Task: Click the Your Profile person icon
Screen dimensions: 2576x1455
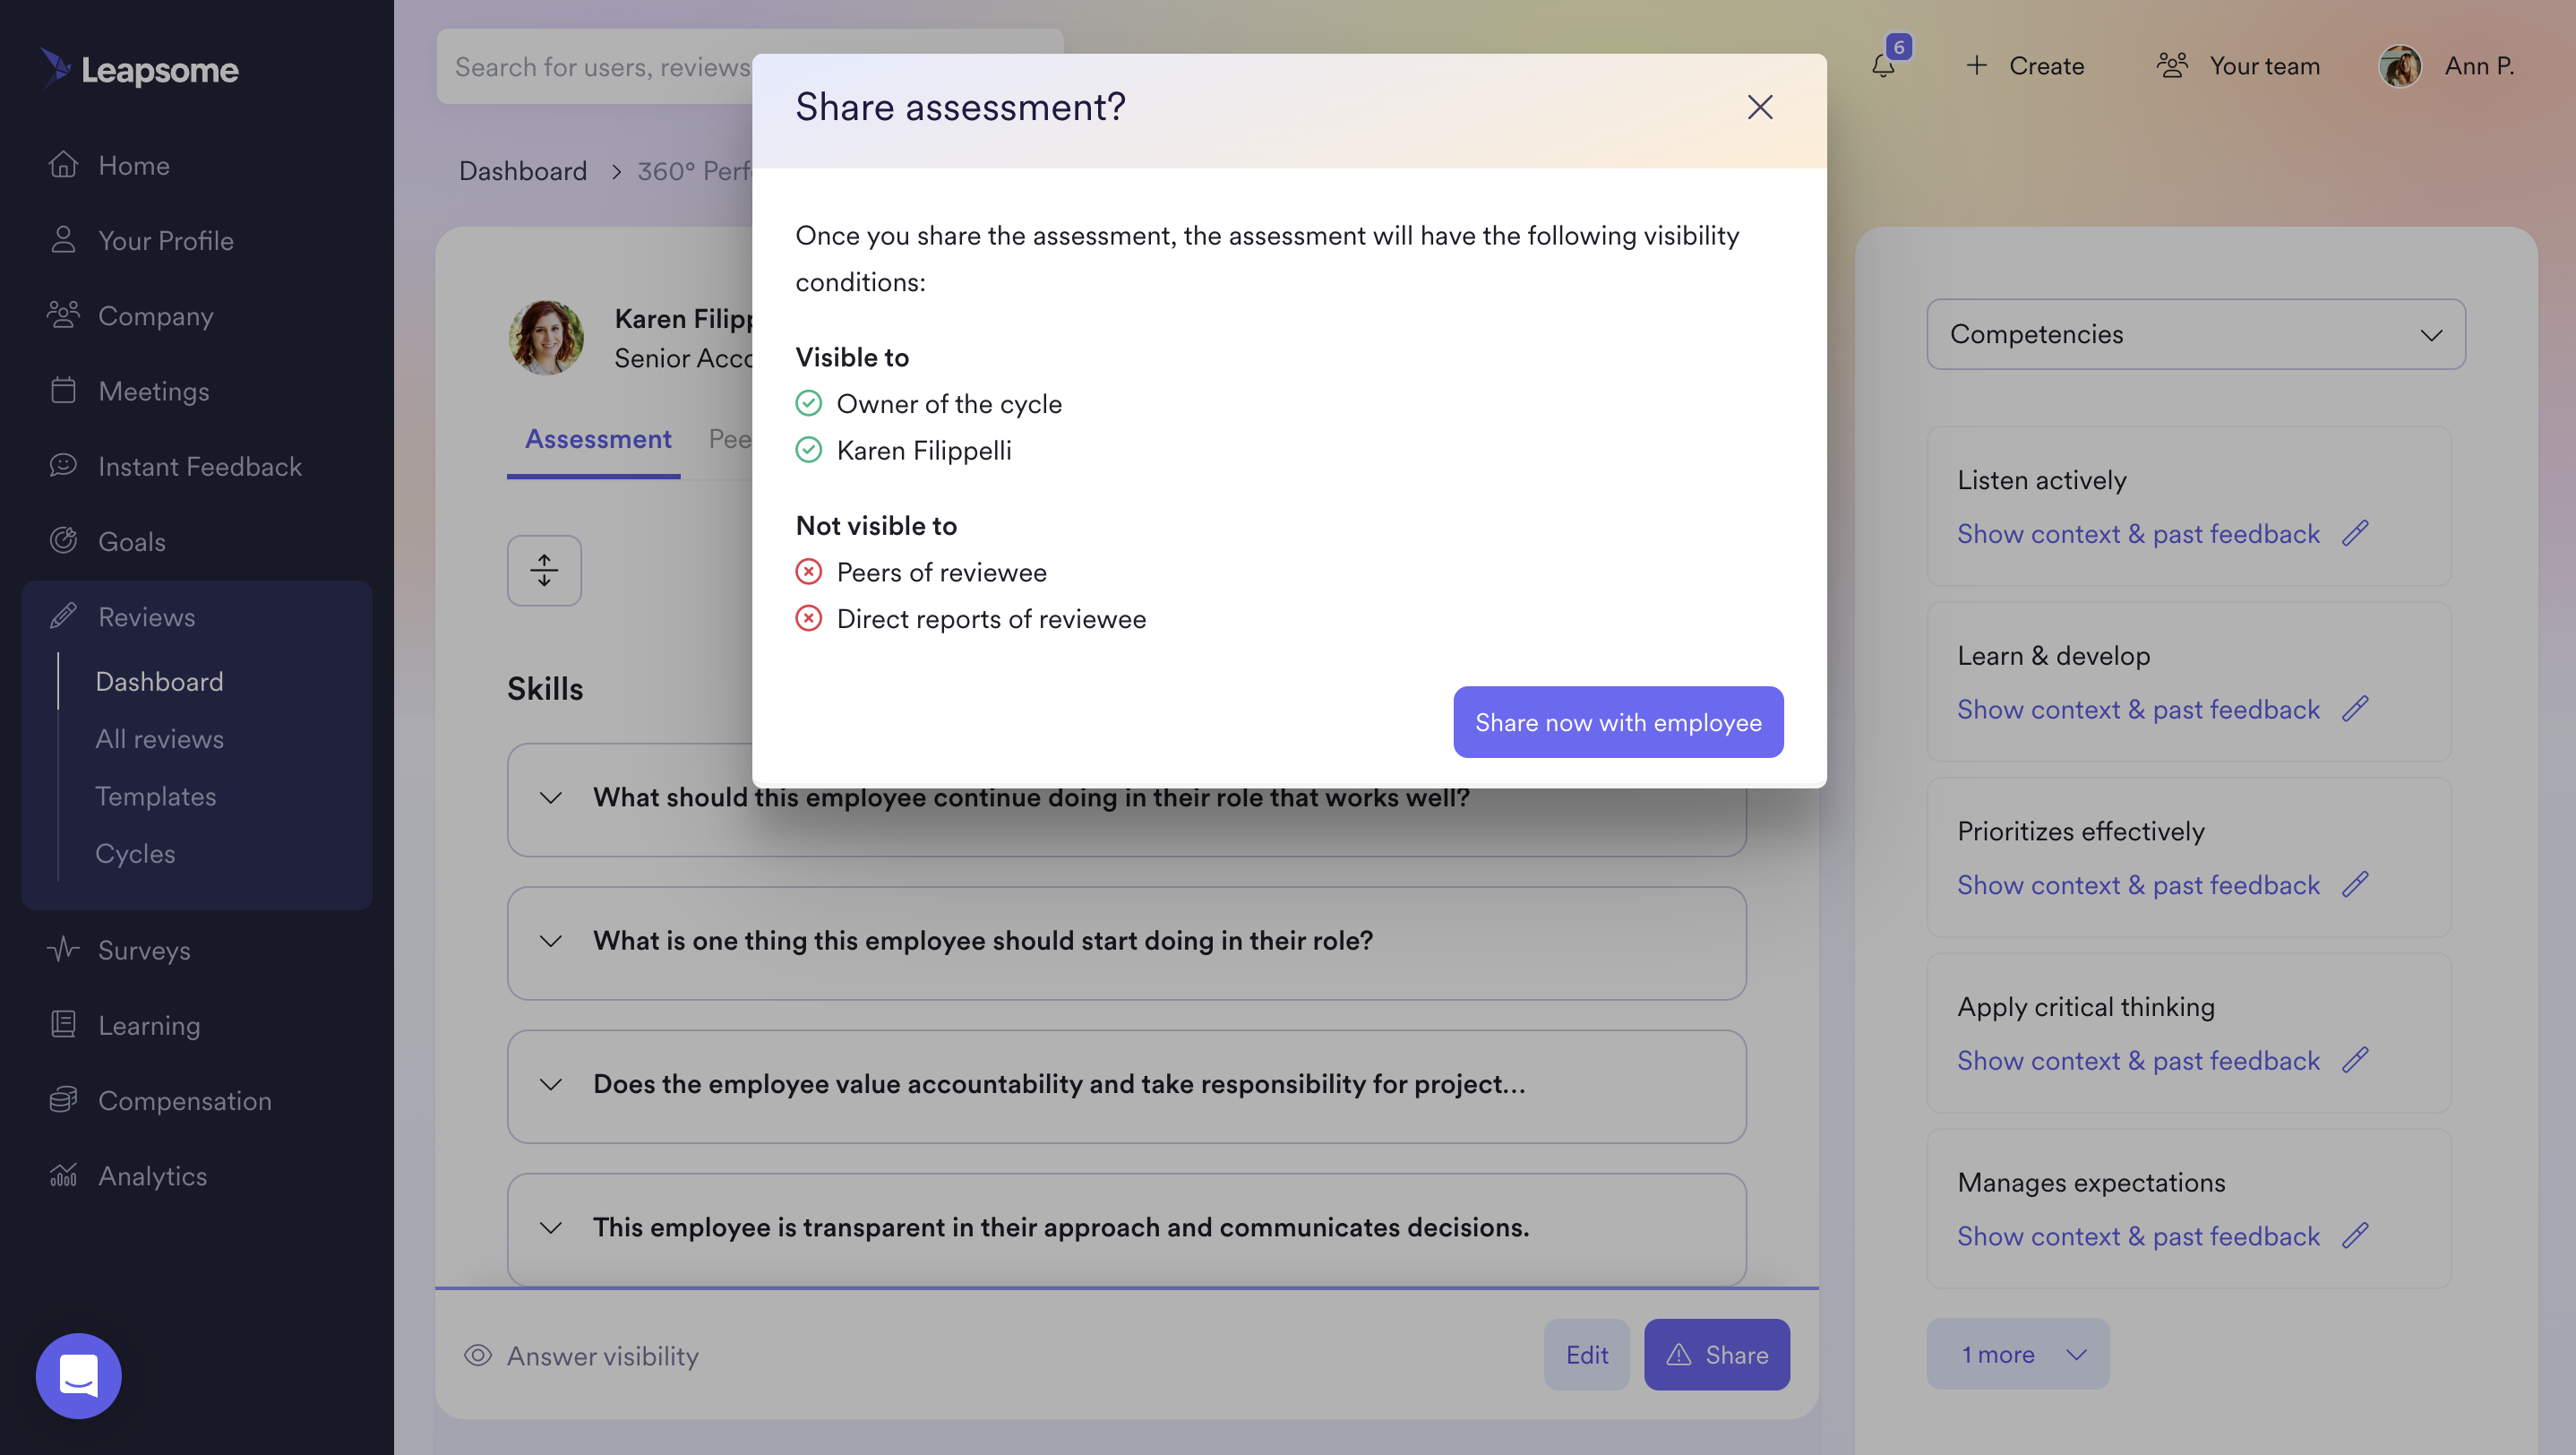Action: 63,239
